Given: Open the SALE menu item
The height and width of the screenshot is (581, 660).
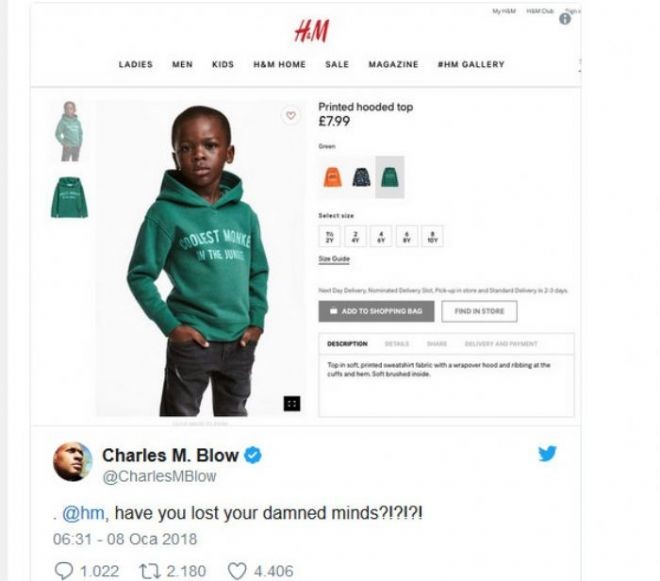Looking at the screenshot, I should point(337,64).
